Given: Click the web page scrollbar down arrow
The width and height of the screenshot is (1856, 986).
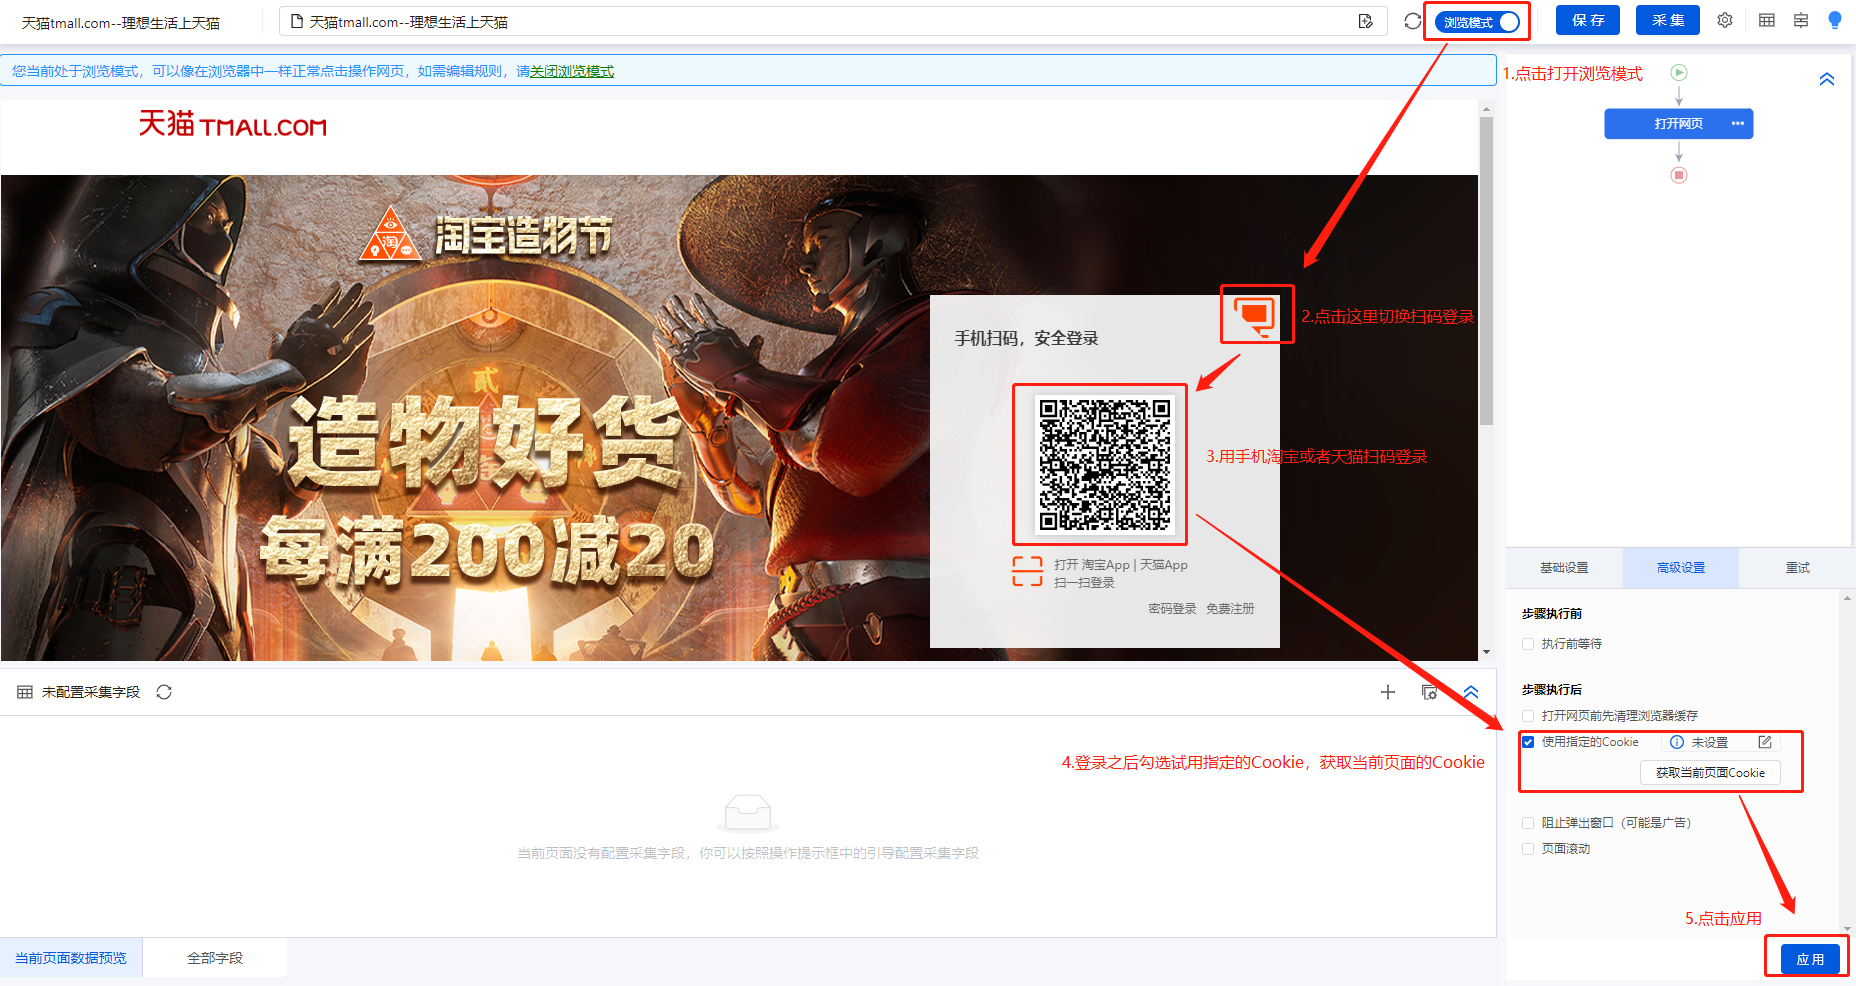Looking at the screenshot, I should [x=1486, y=652].
